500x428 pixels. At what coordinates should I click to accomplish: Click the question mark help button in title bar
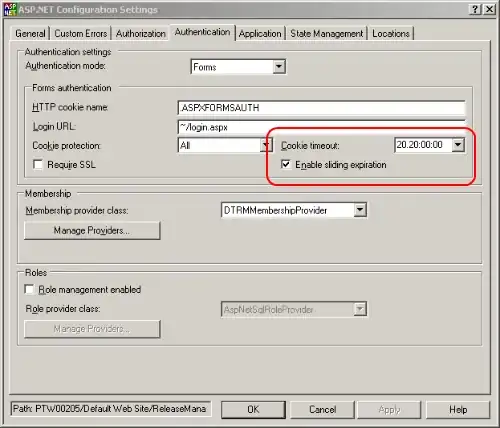(x=475, y=9)
